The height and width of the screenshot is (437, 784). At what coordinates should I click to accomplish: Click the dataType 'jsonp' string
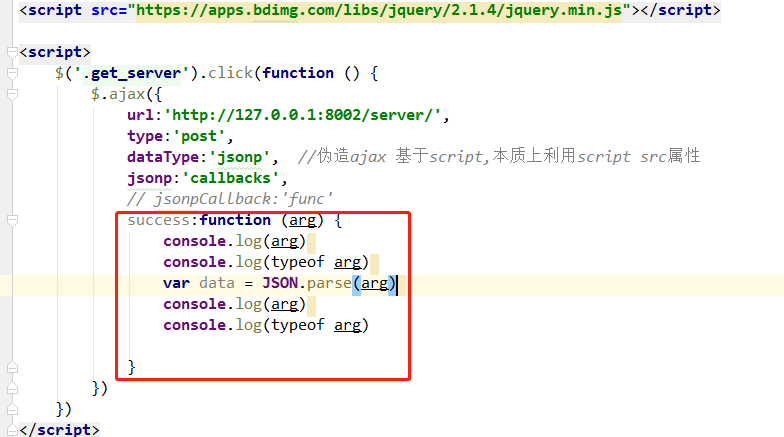240,157
